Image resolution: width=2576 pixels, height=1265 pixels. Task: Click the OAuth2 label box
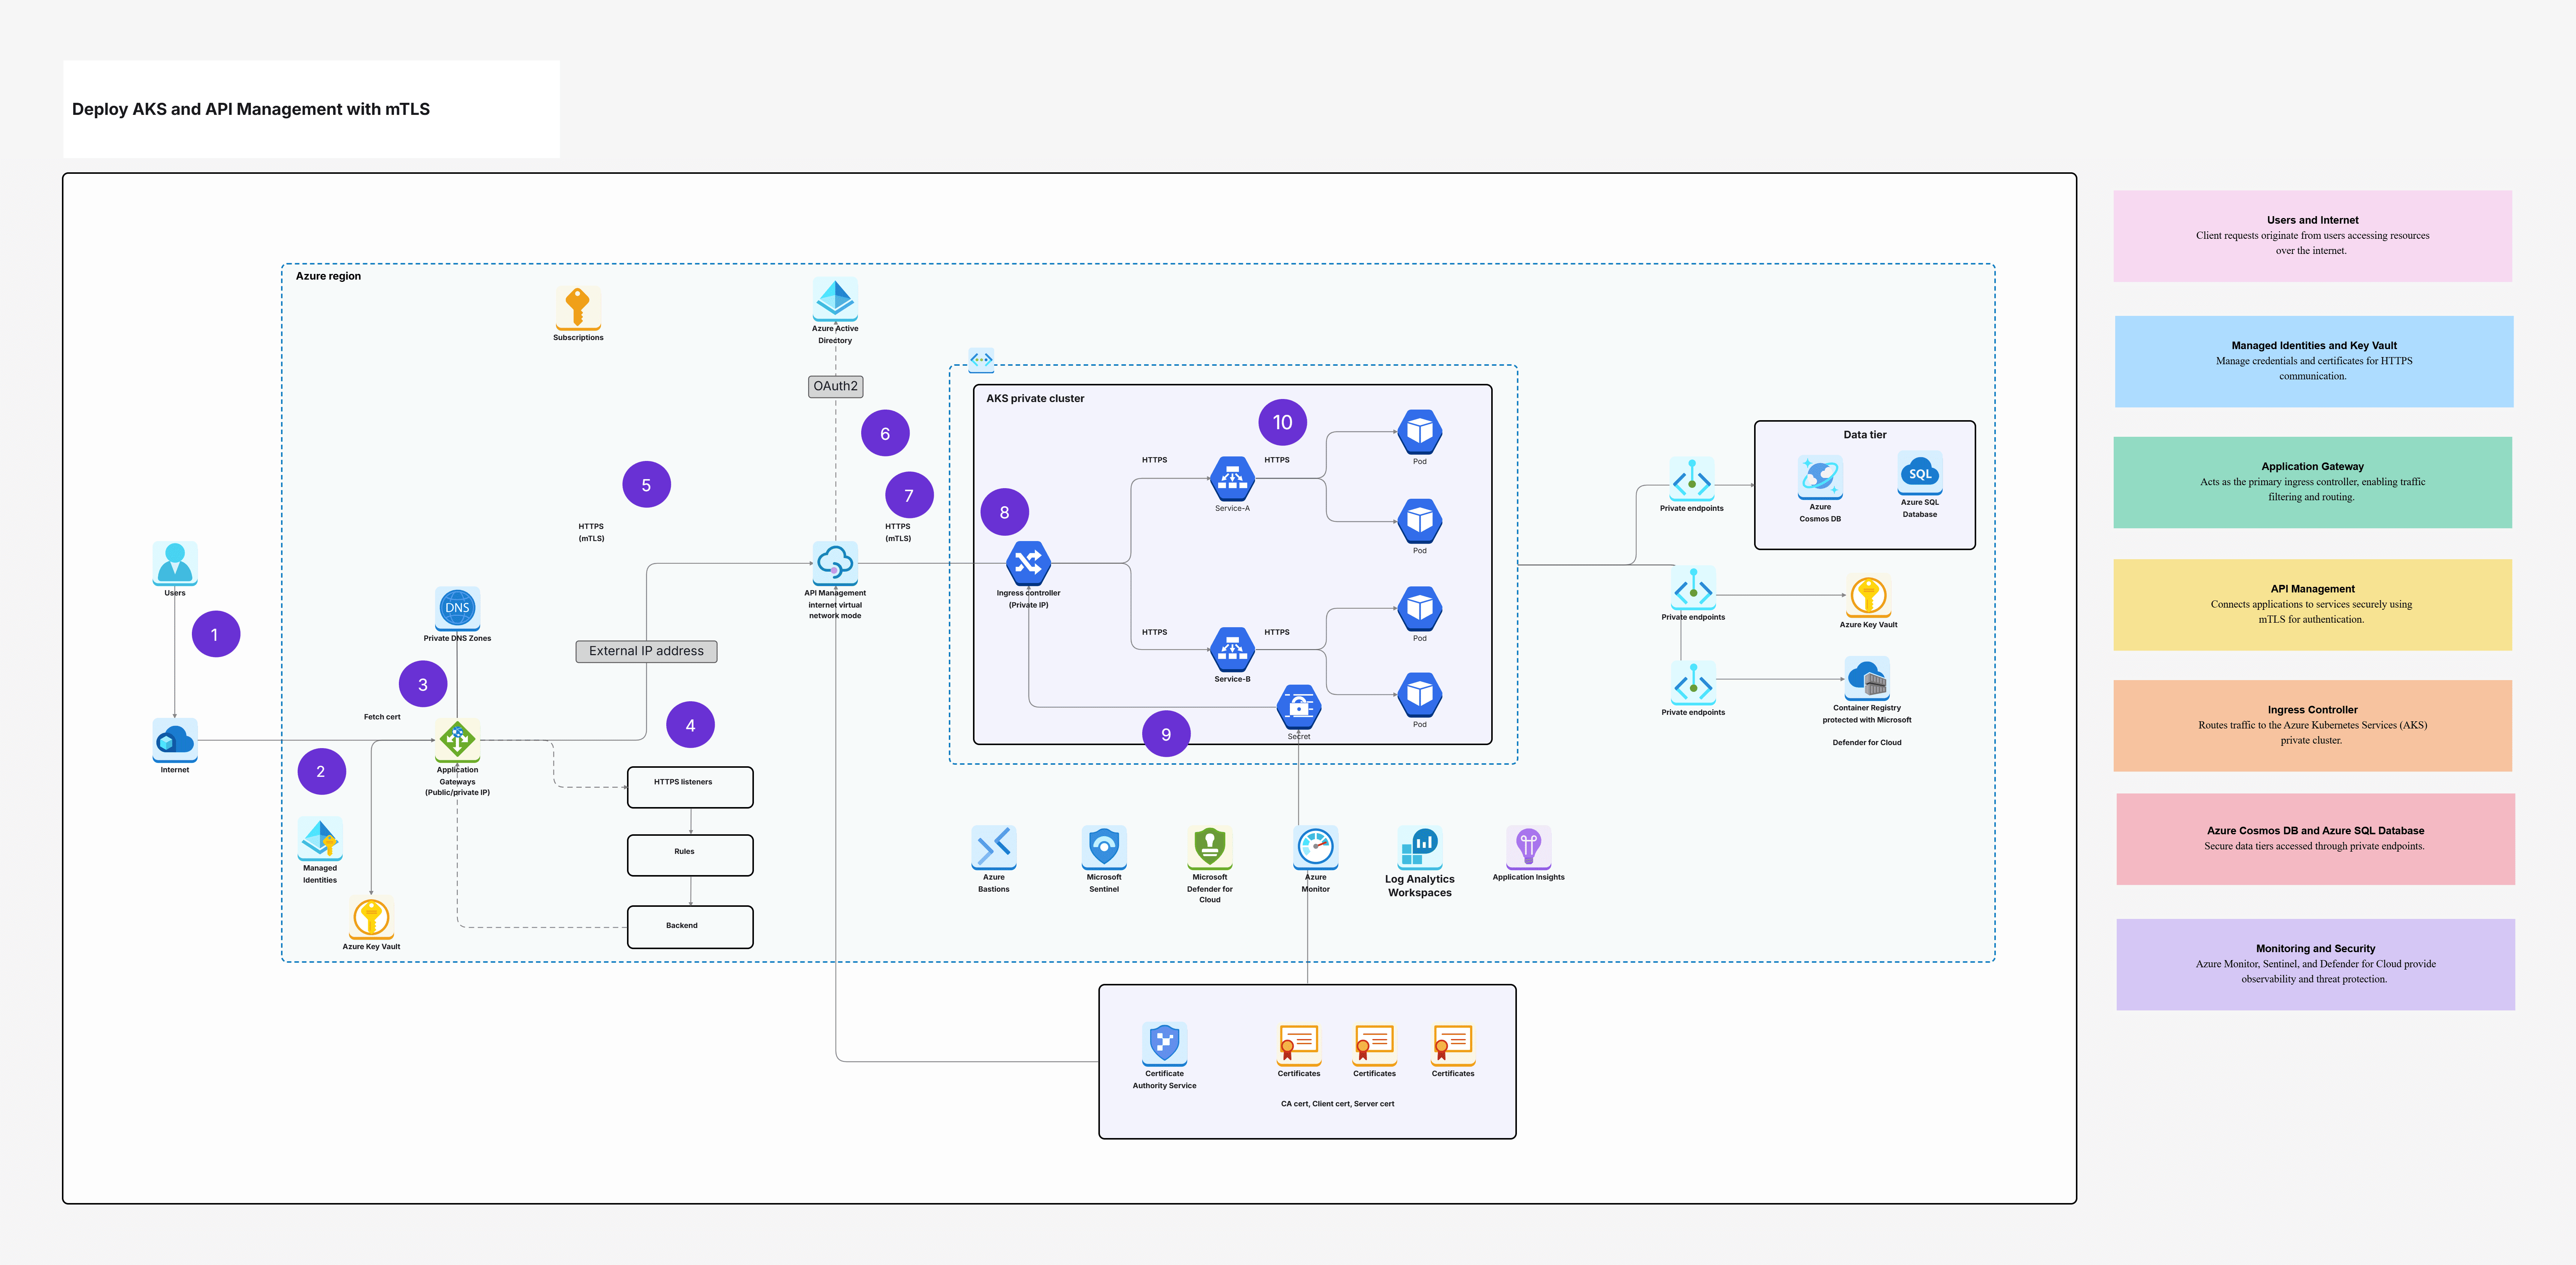coord(835,386)
